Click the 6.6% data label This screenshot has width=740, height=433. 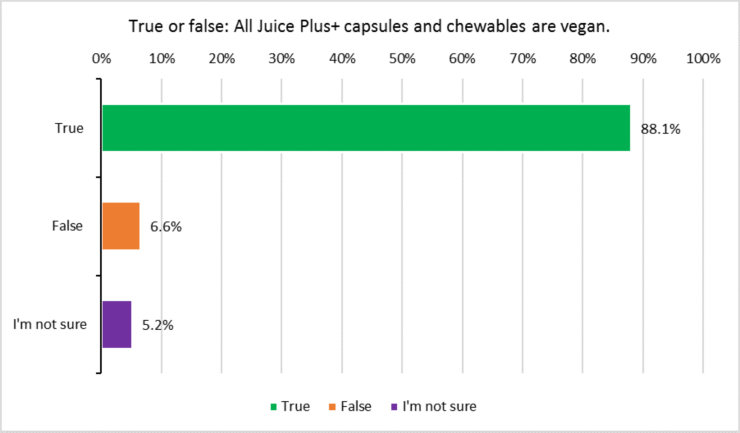pyautogui.click(x=166, y=227)
